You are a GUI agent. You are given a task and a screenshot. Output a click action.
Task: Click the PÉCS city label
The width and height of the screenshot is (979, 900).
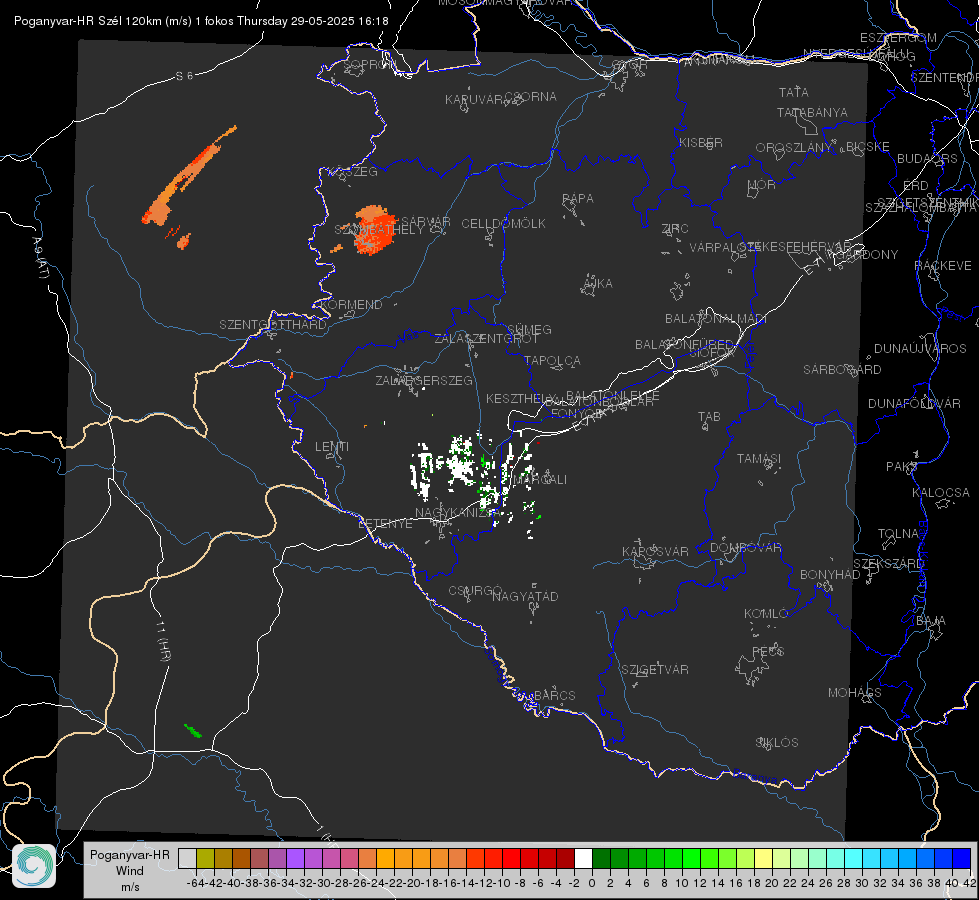[x=767, y=651]
